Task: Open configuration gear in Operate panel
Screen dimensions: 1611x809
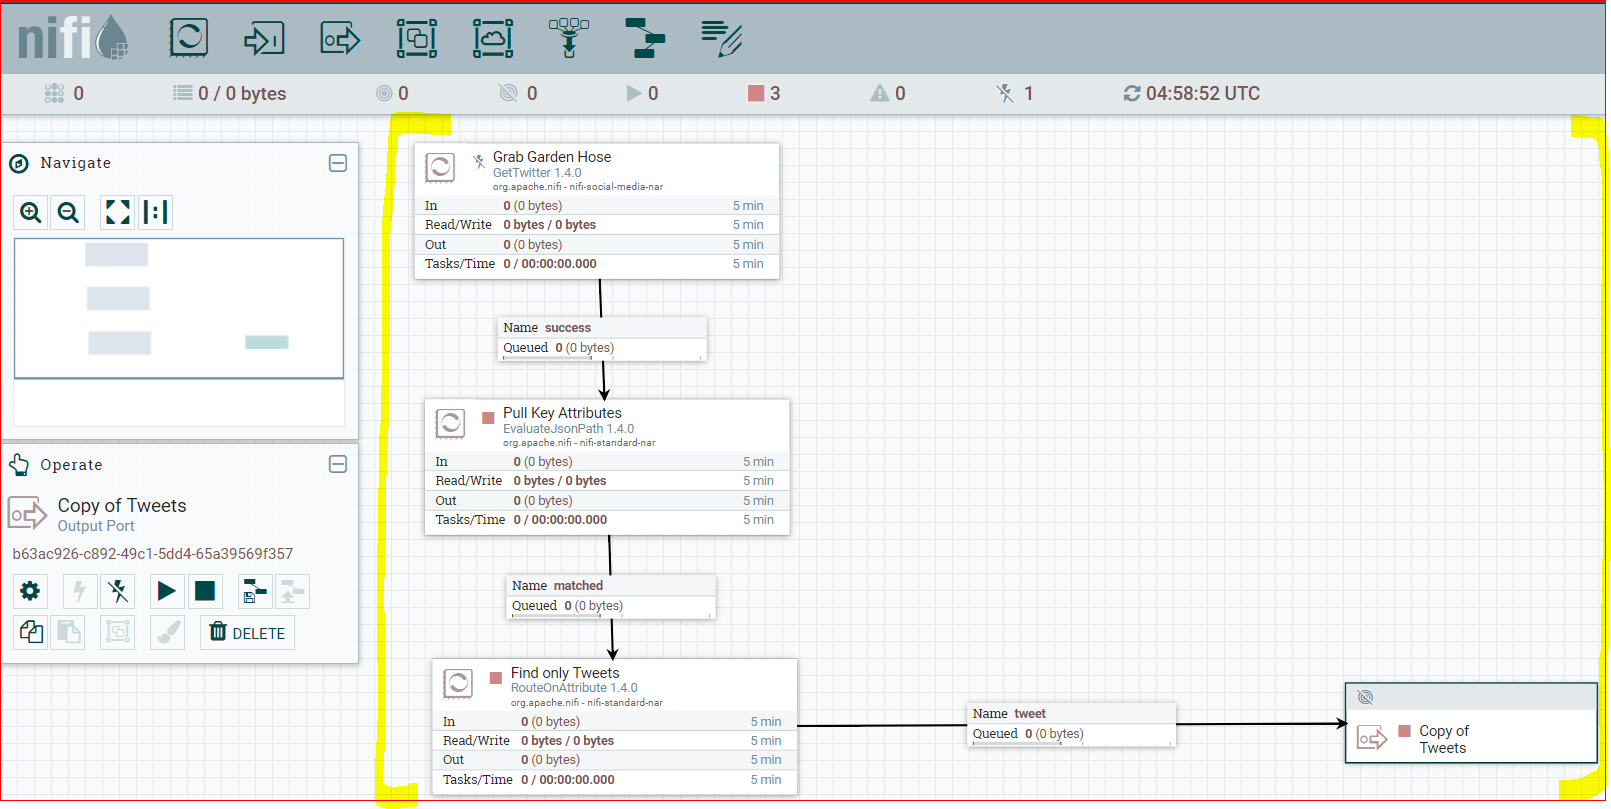Action: click(x=30, y=591)
